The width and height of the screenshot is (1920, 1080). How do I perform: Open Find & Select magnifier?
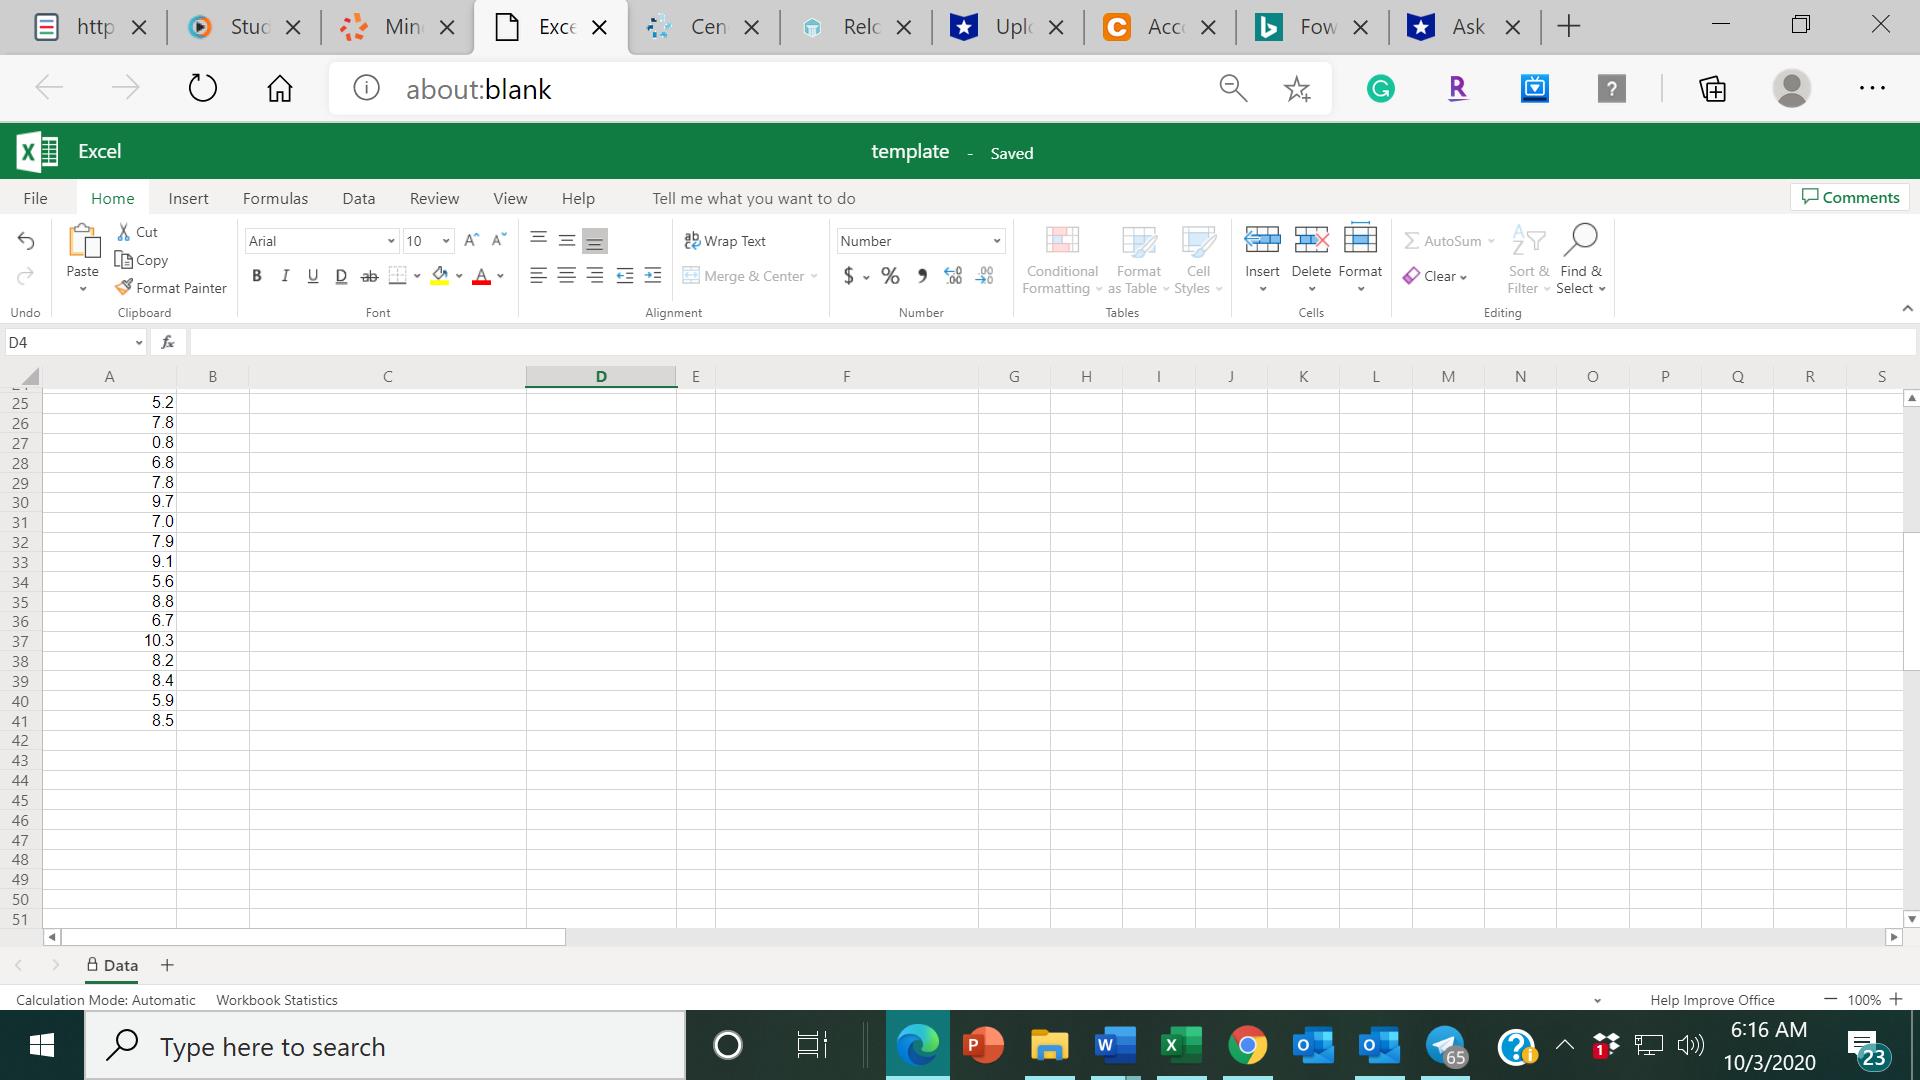(x=1580, y=240)
